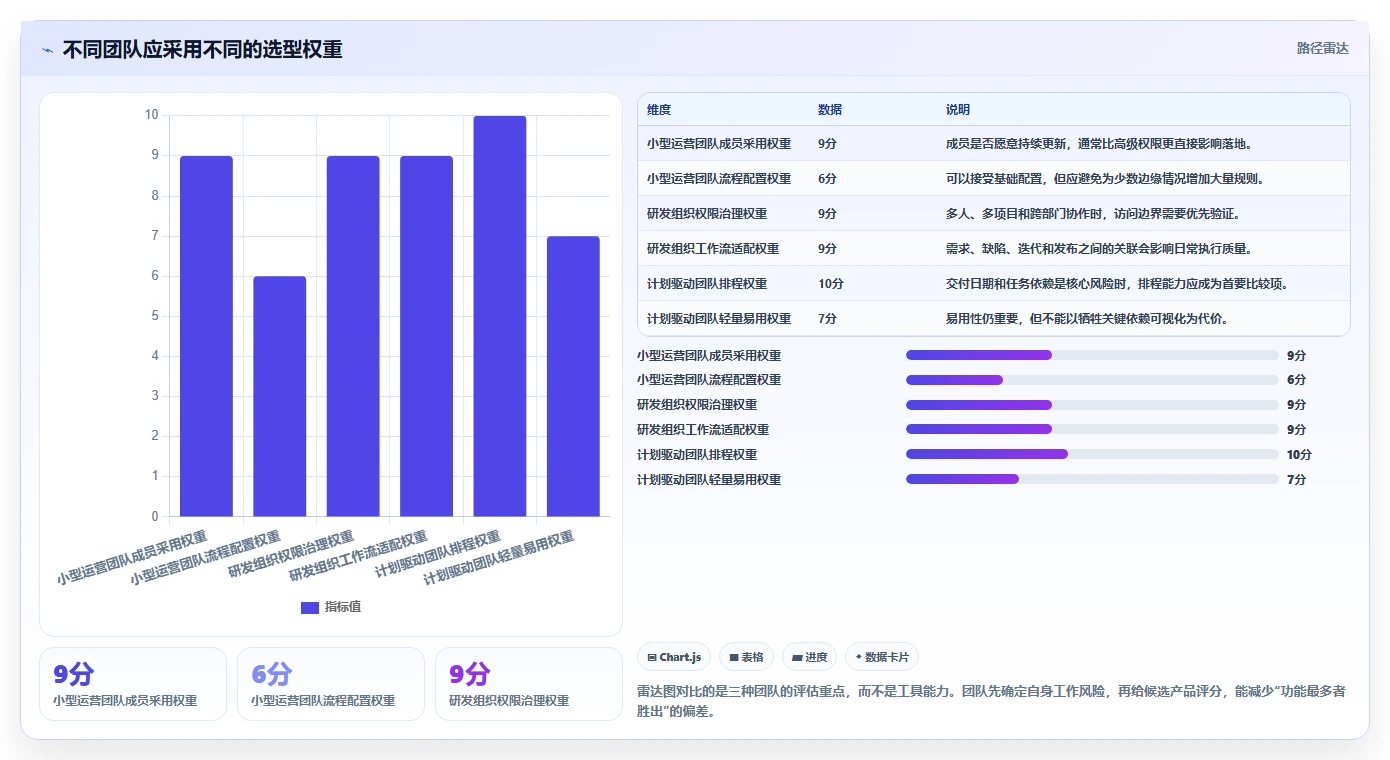Click the progress bar for 计划驱动团队轻量易用权重
Viewport: 1390px width, 760px height.
1092,480
